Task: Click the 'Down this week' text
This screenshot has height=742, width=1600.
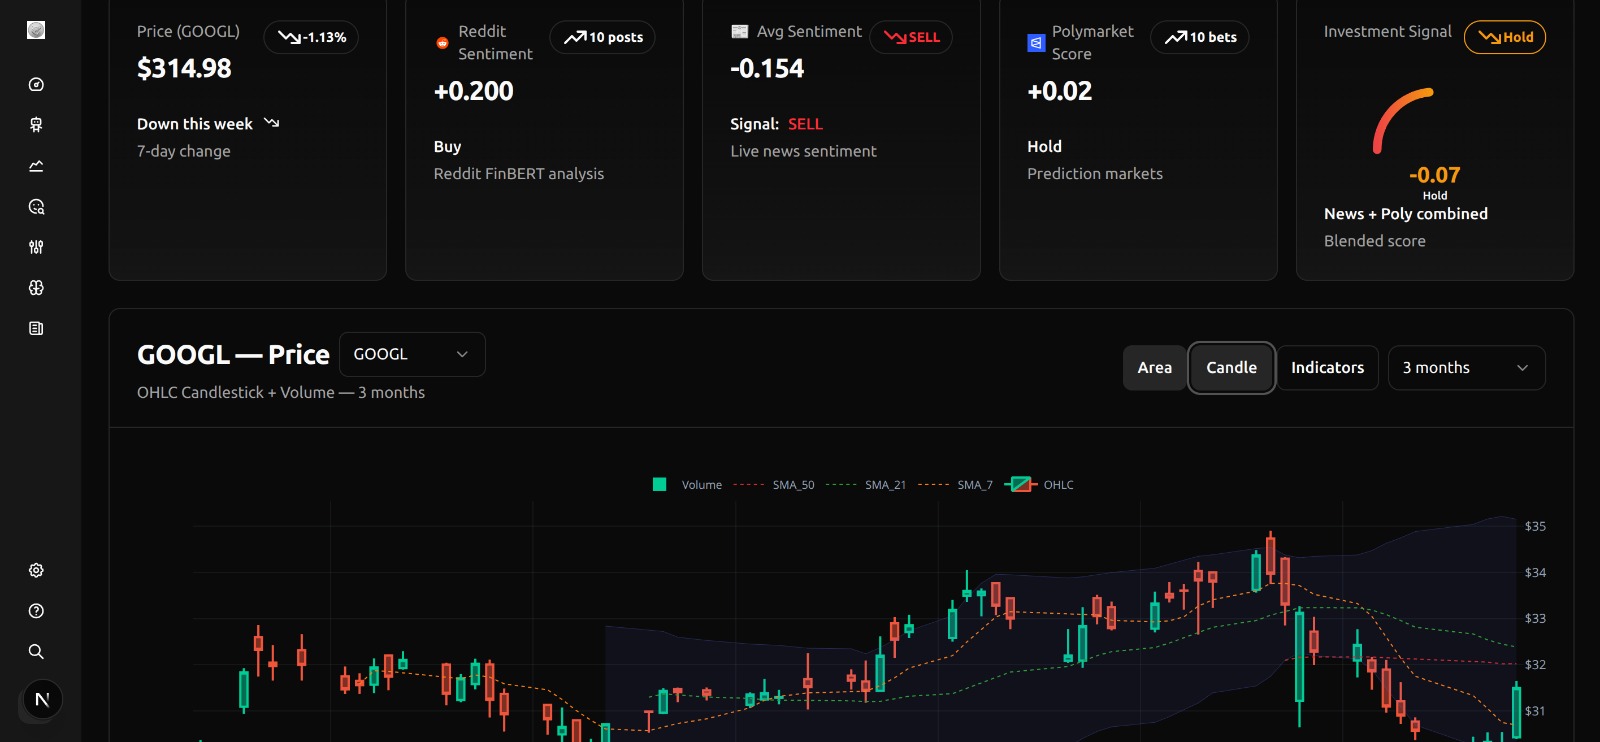Action: (195, 124)
